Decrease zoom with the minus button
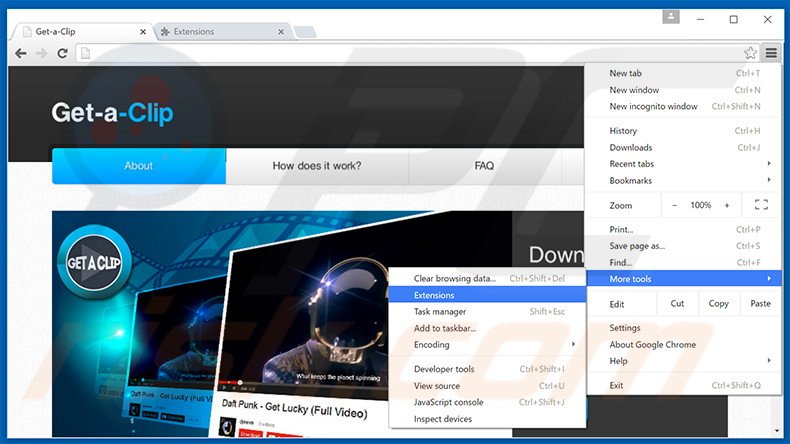The image size is (790, 444). click(x=674, y=205)
